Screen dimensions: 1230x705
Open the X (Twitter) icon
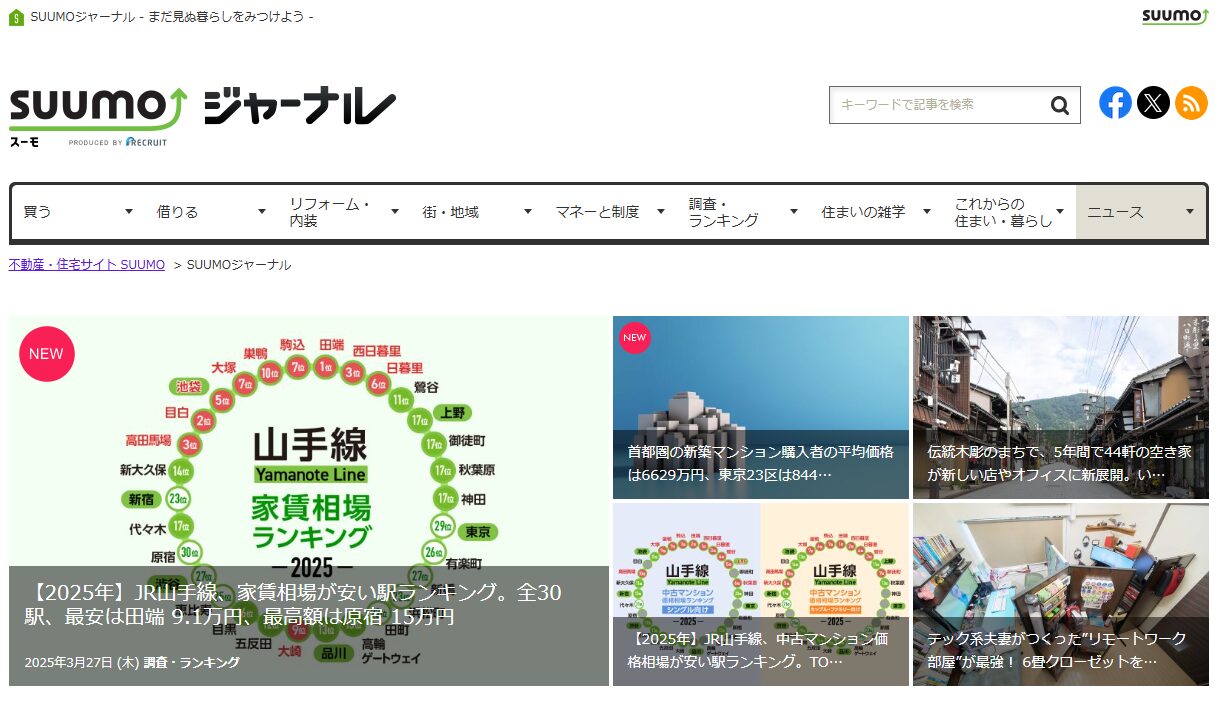pos(1153,102)
